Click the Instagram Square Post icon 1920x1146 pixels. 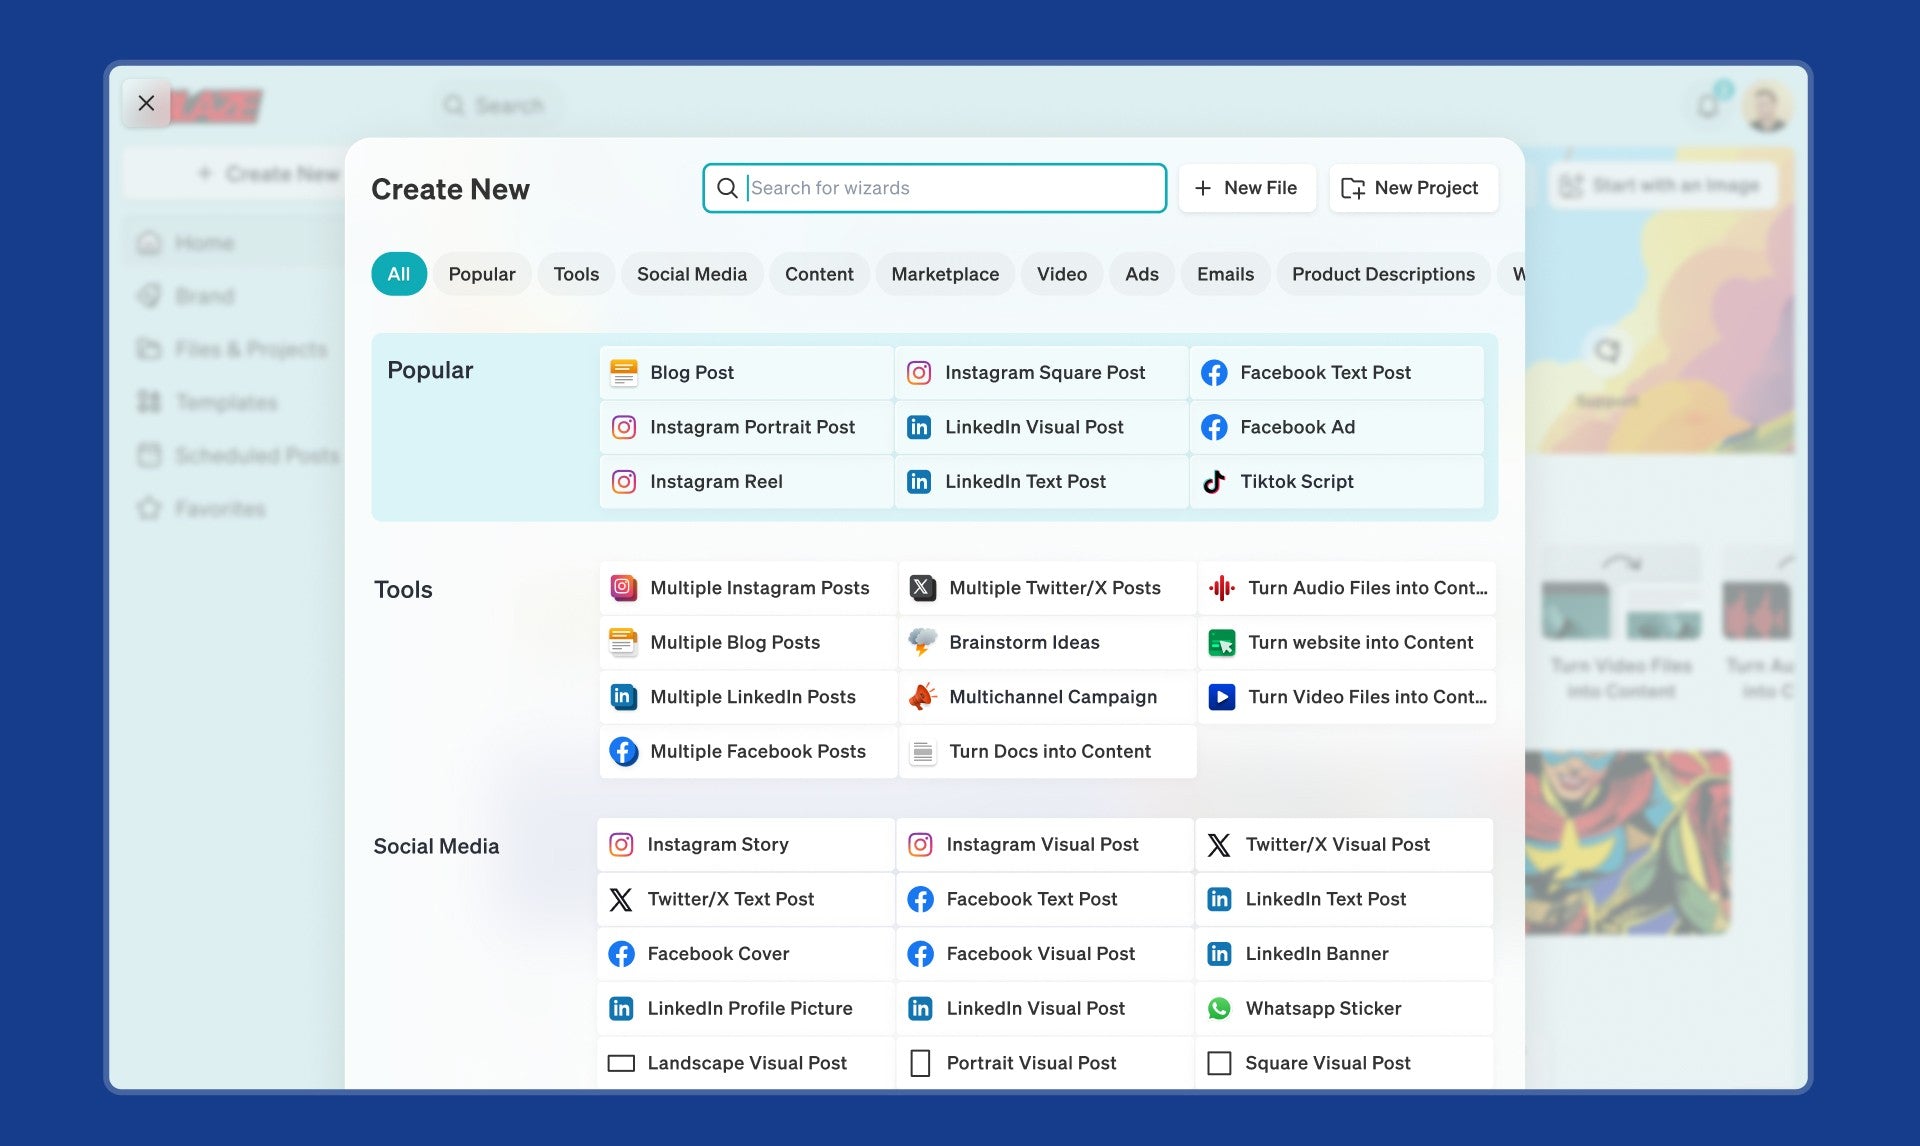point(919,373)
